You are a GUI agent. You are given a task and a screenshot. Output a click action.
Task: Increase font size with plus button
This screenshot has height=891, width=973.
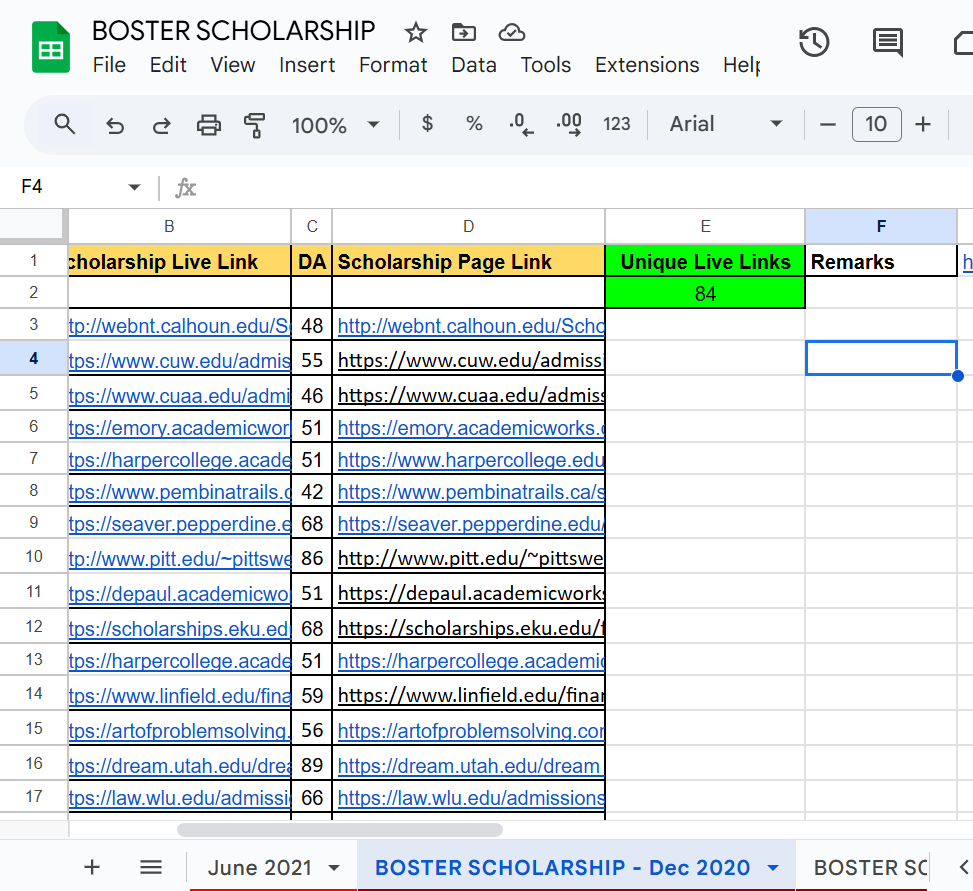[923, 124]
